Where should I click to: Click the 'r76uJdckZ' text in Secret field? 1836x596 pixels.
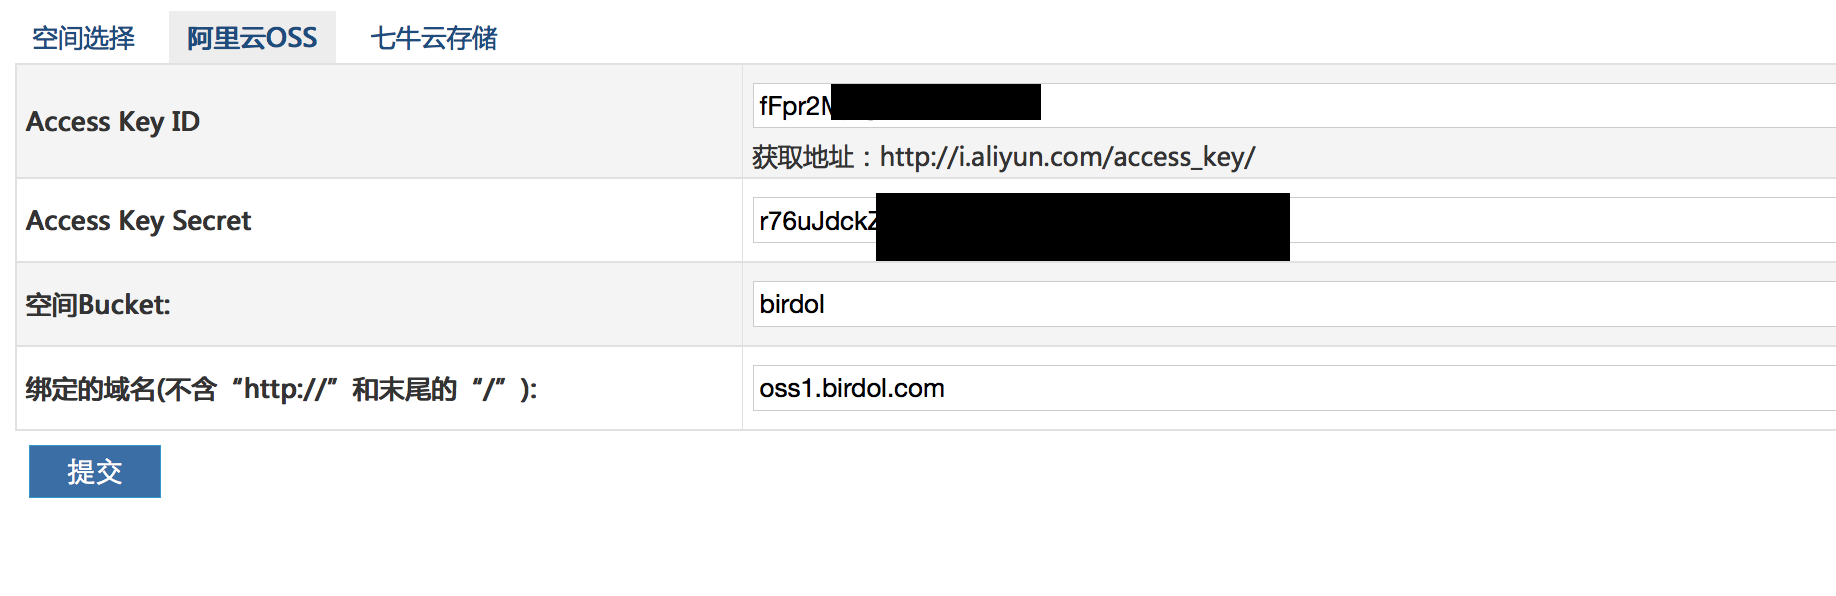818,221
